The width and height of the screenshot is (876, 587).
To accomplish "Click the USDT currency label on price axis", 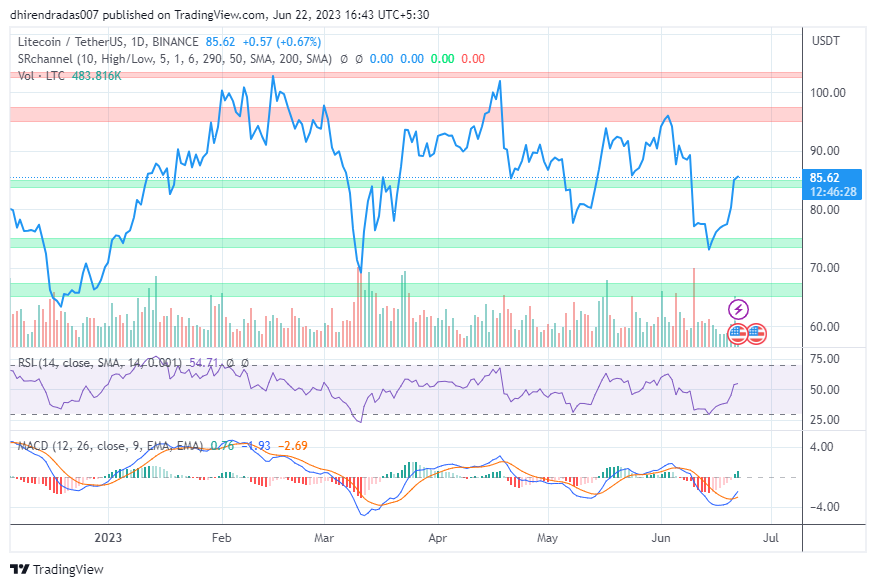I will click(826, 41).
